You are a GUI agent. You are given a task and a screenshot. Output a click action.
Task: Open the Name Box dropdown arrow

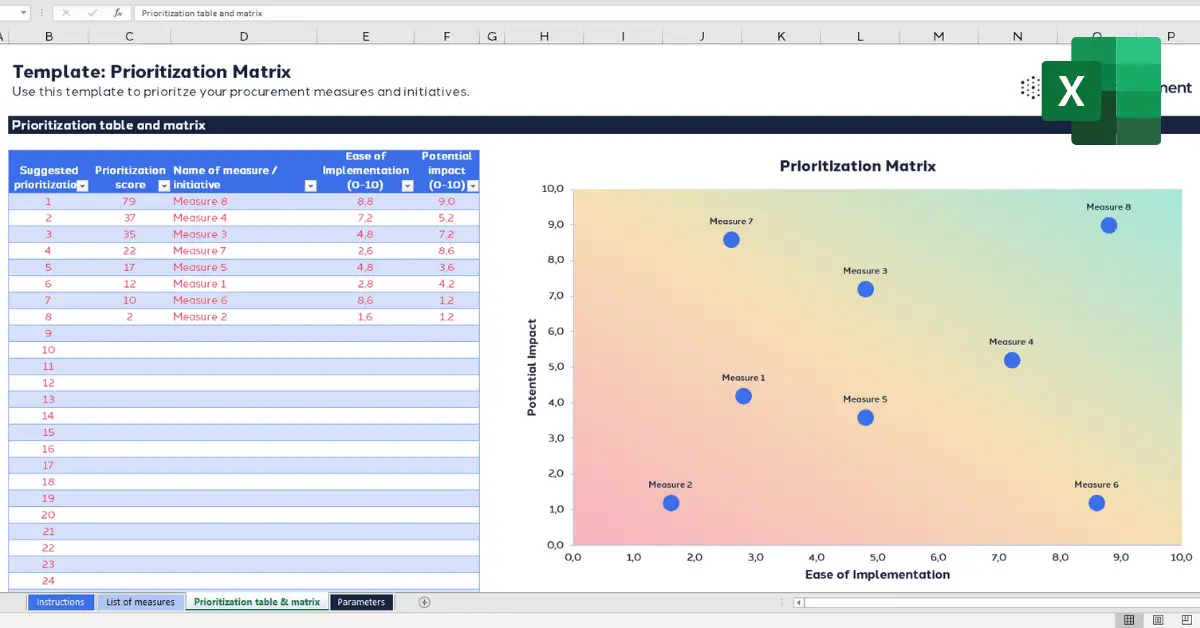pyautogui.click(x=22, y=12)
